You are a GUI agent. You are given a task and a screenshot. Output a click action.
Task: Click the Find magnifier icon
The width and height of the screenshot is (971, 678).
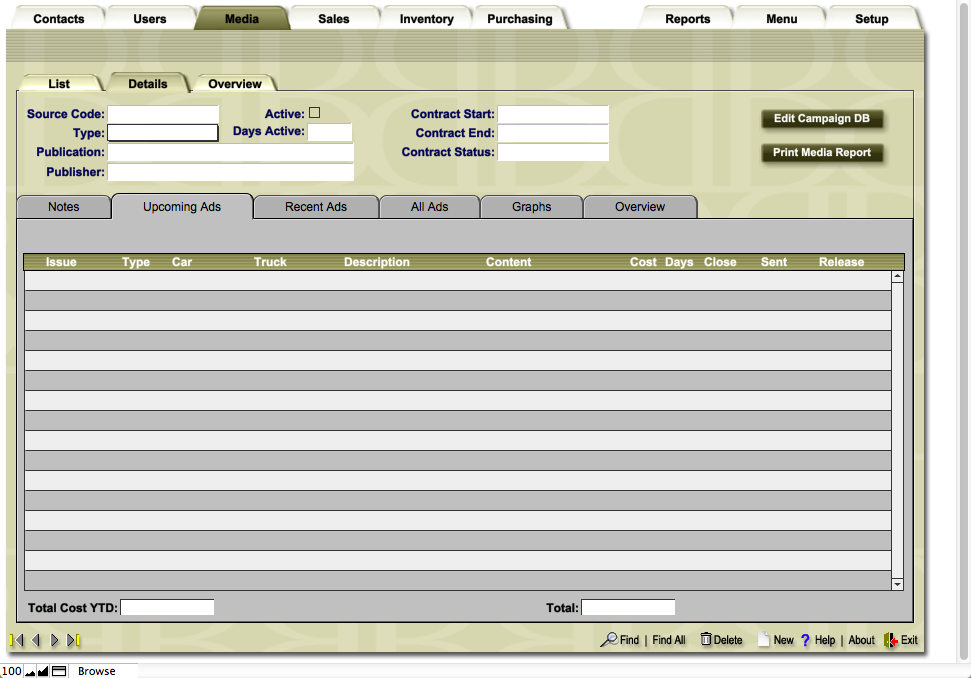pos(608,639)
